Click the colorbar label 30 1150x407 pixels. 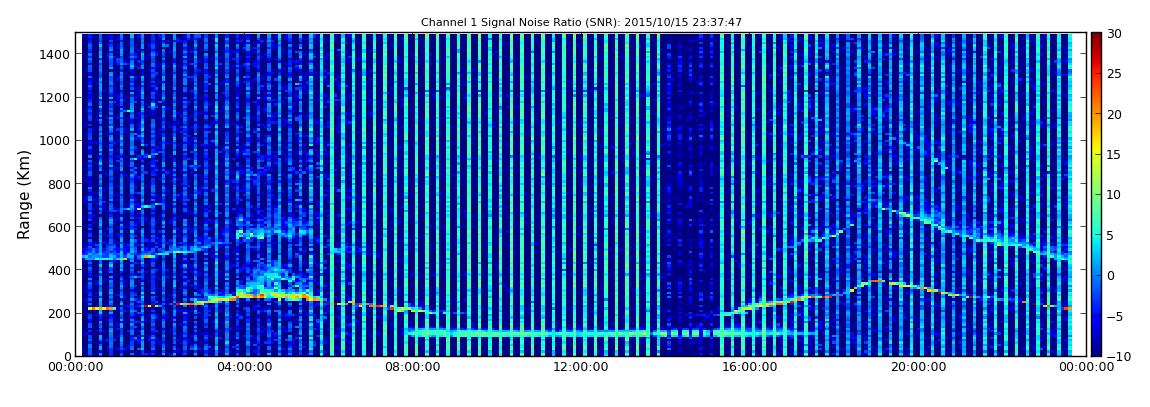[x=1114, y=34]
